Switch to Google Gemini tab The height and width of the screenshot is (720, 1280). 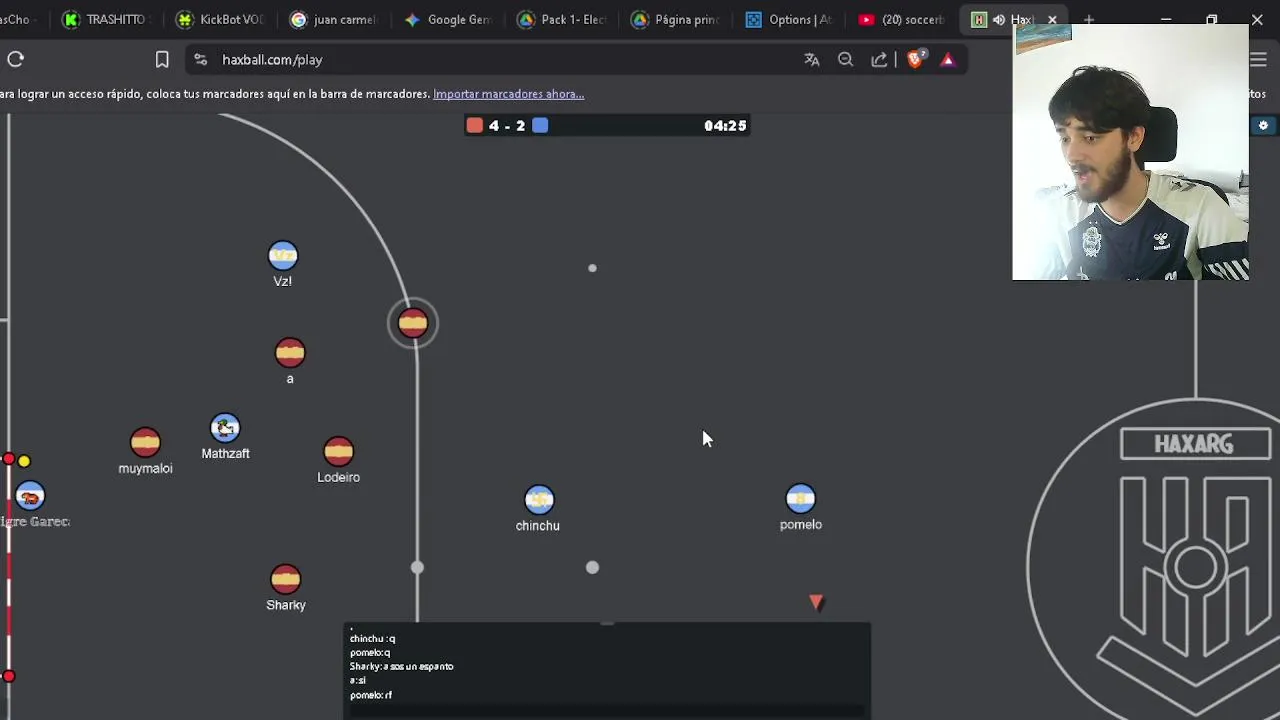pyautogui.click(x=448, y=19)
